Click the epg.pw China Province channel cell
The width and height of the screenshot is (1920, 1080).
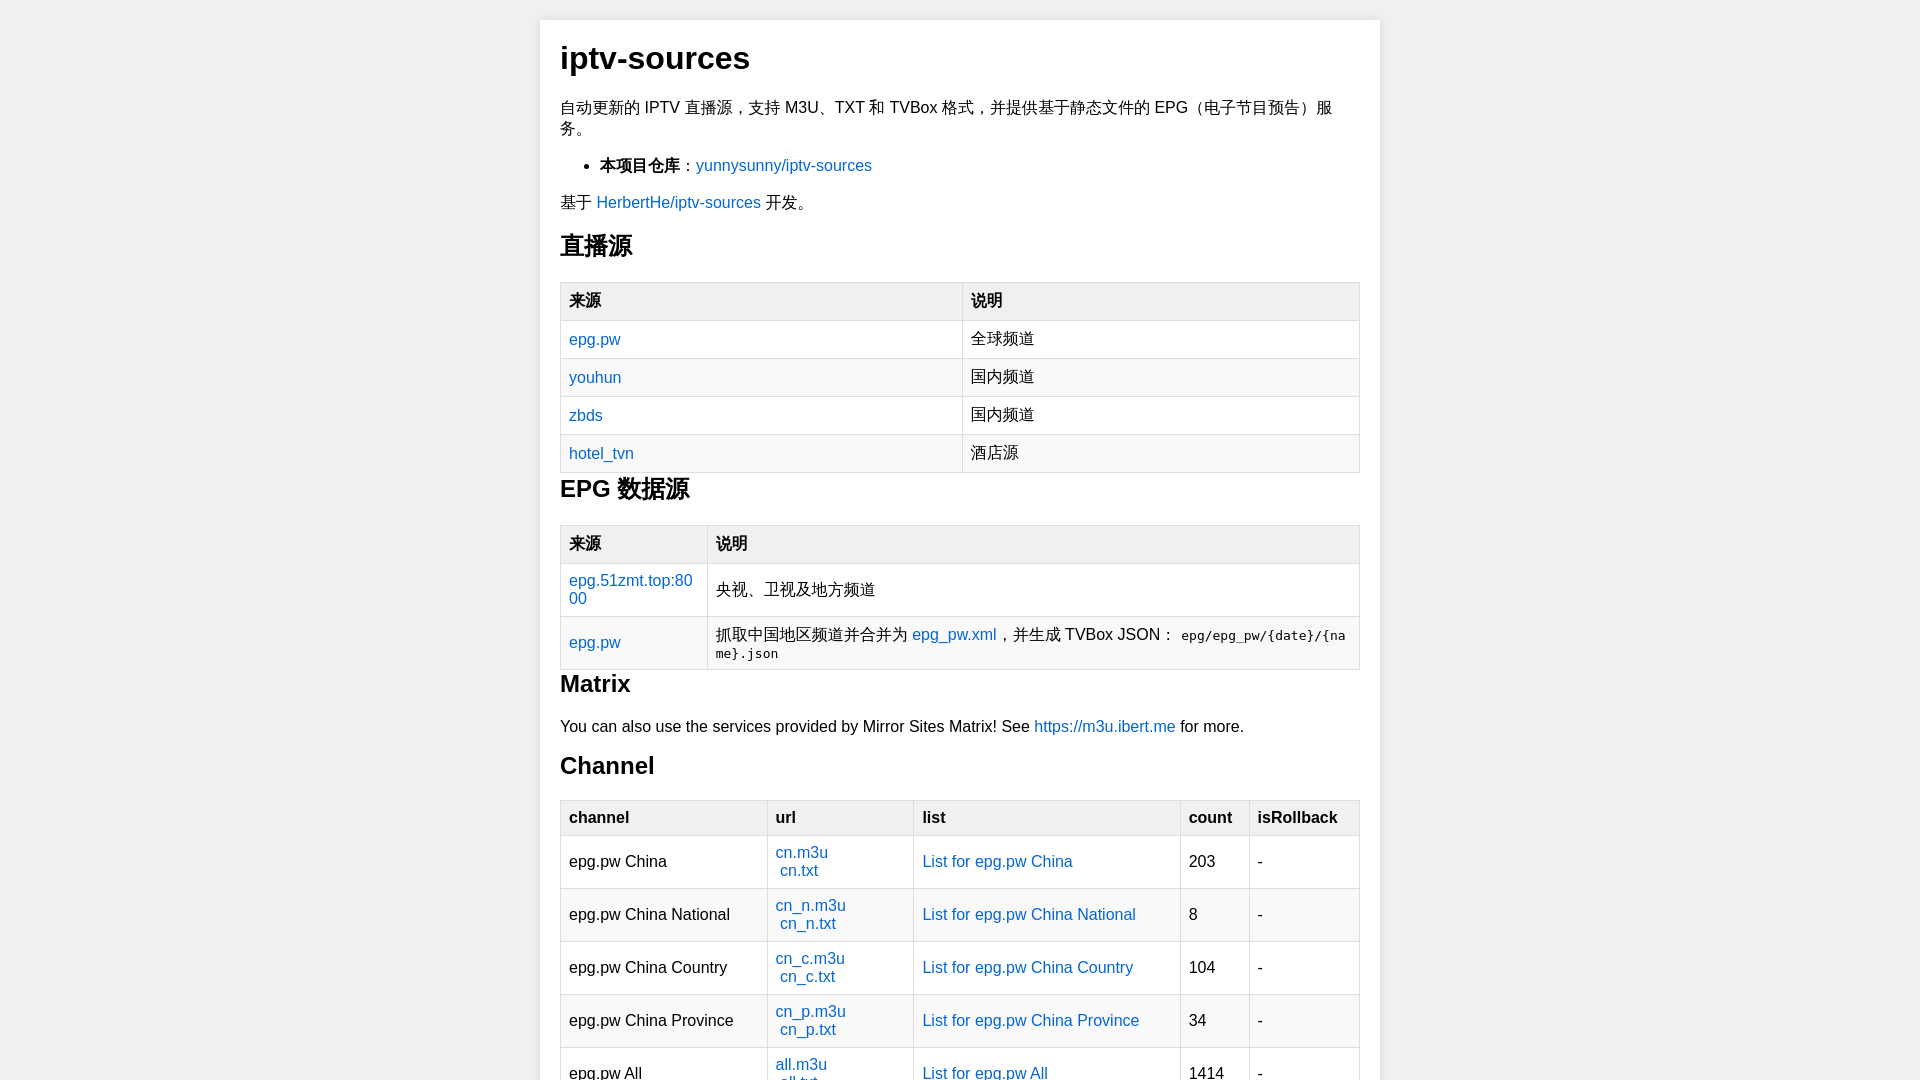tap(664, 1021)
